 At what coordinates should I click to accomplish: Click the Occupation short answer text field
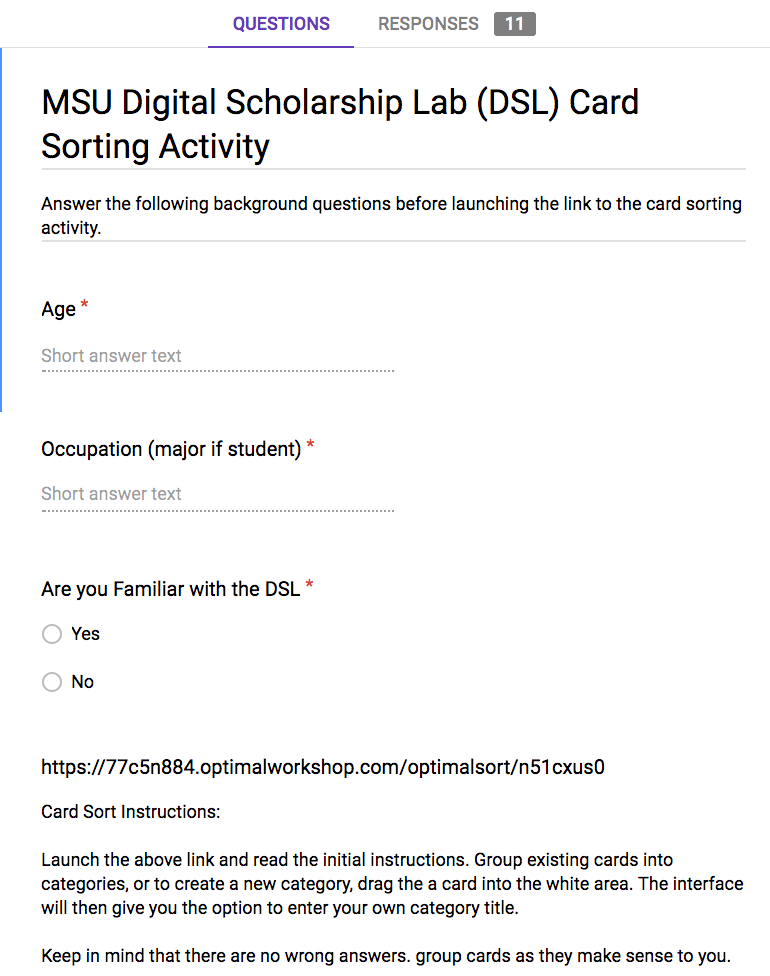pyautogui.click(x=217, y=495)
